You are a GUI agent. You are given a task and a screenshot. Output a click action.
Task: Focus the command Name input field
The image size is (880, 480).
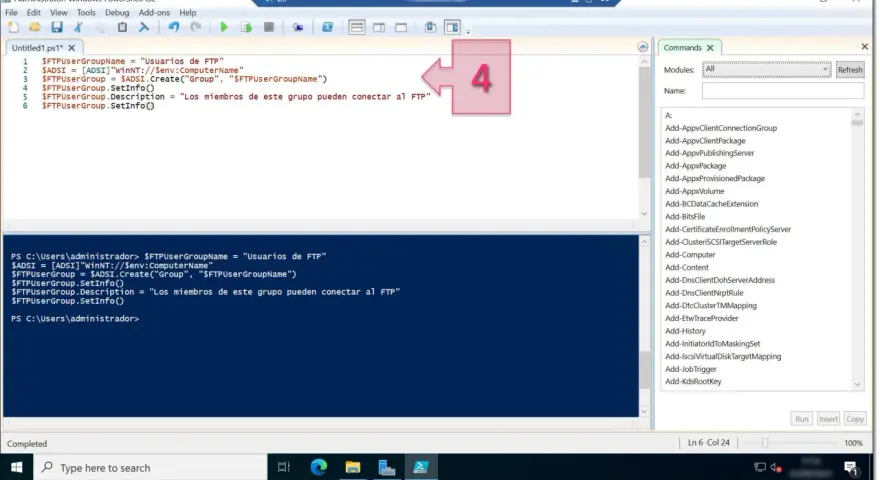(783, 90)
